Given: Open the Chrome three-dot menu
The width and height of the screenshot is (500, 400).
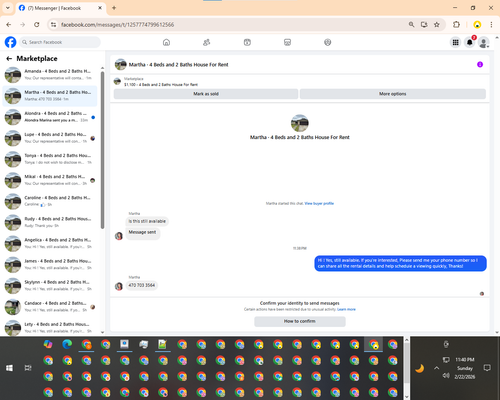Looking at the screenshot, I should click(x=491, y=25).
